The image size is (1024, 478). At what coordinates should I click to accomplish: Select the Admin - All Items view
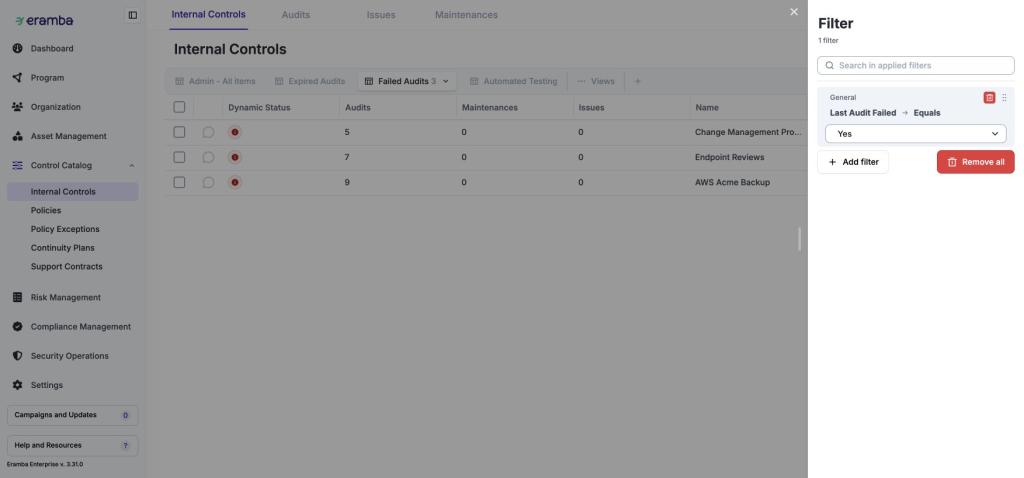(x=215, y=82)
